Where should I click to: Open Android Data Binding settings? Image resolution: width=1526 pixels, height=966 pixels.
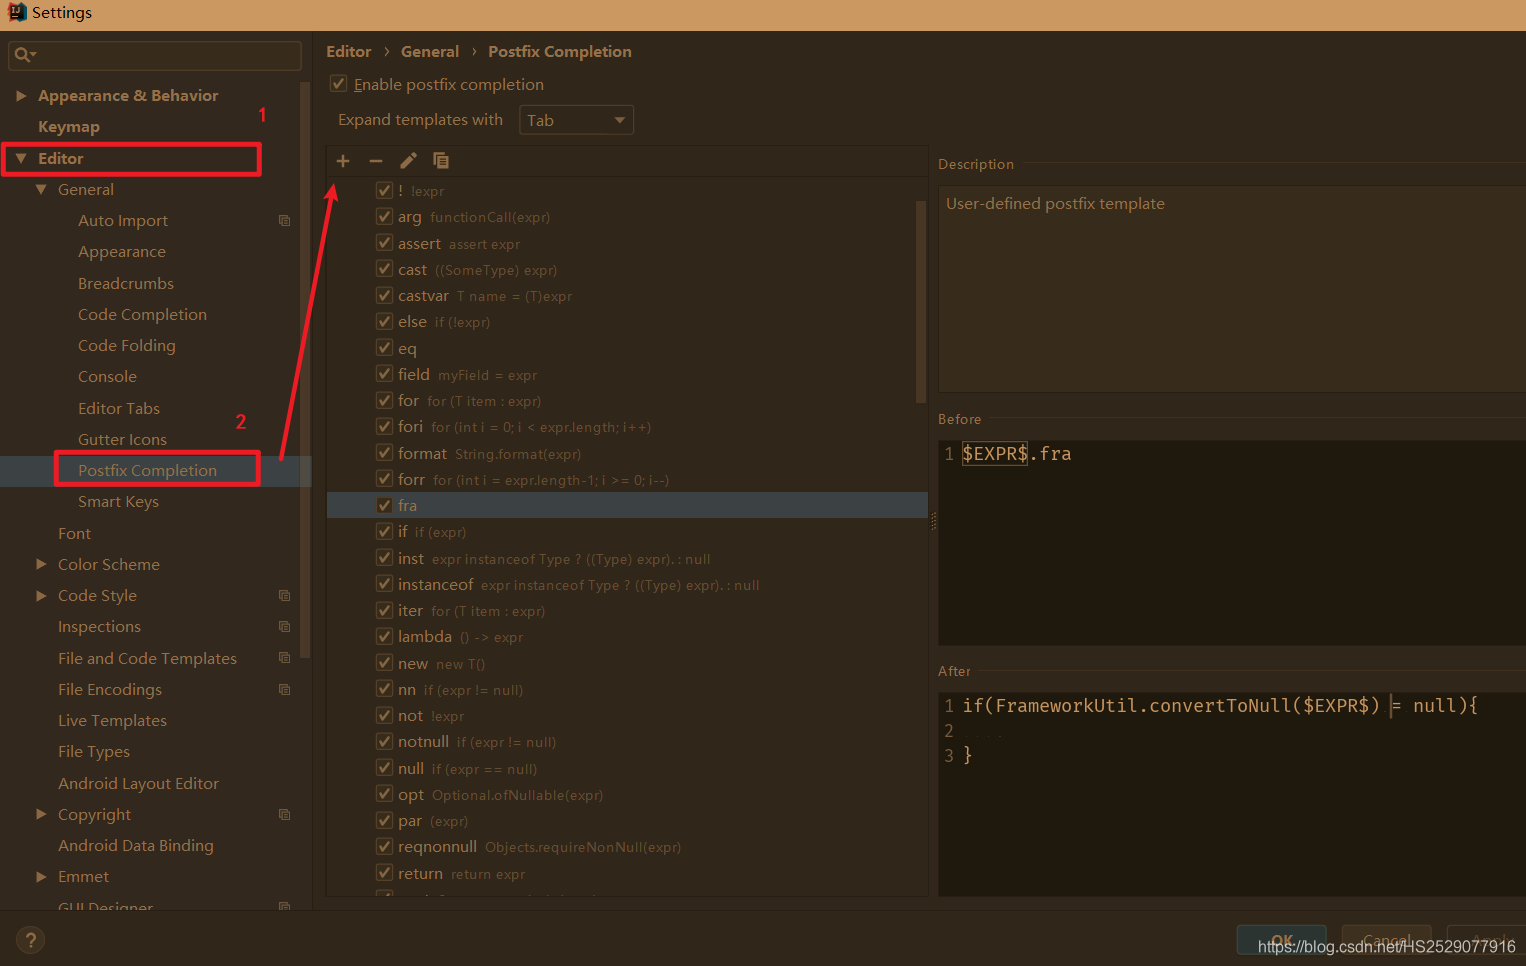[x=136, y=846]
